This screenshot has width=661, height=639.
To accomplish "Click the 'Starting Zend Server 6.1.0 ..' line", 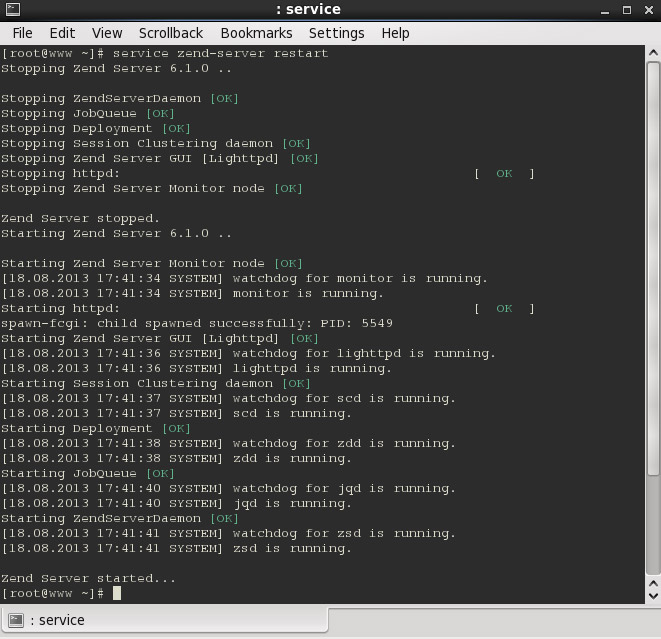I will coord(116,234).
